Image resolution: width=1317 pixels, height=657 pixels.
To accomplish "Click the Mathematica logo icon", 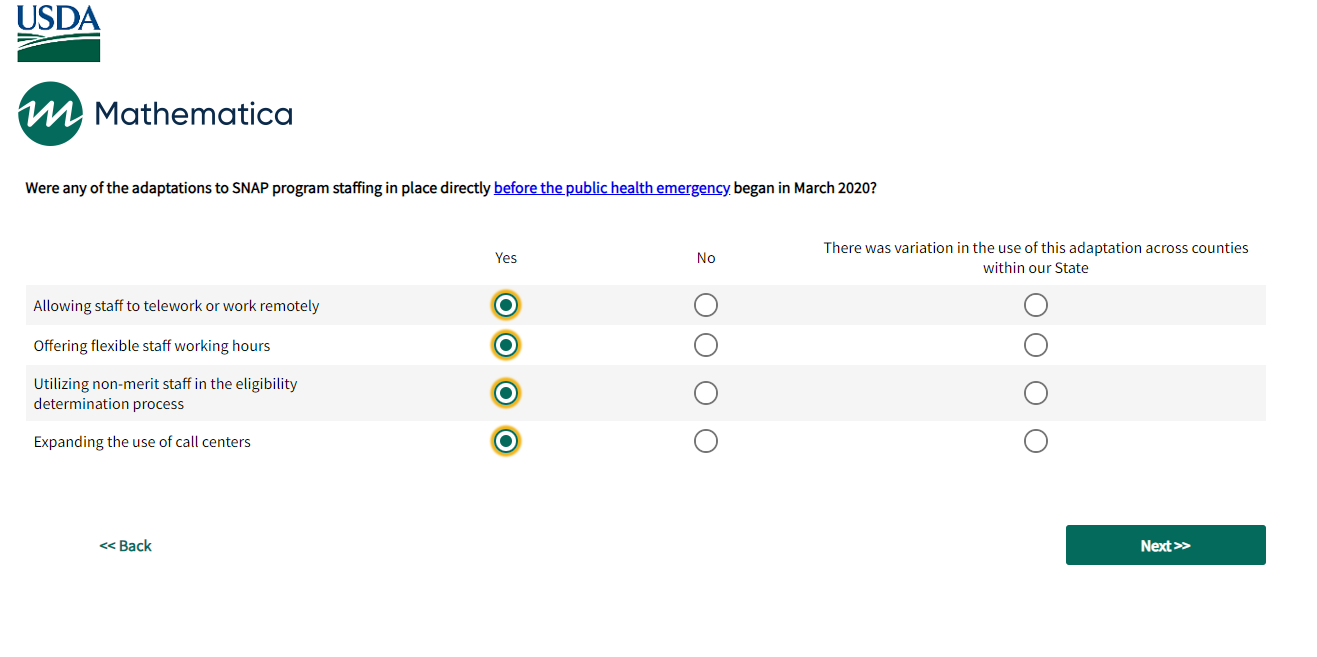I will (50, 114).
